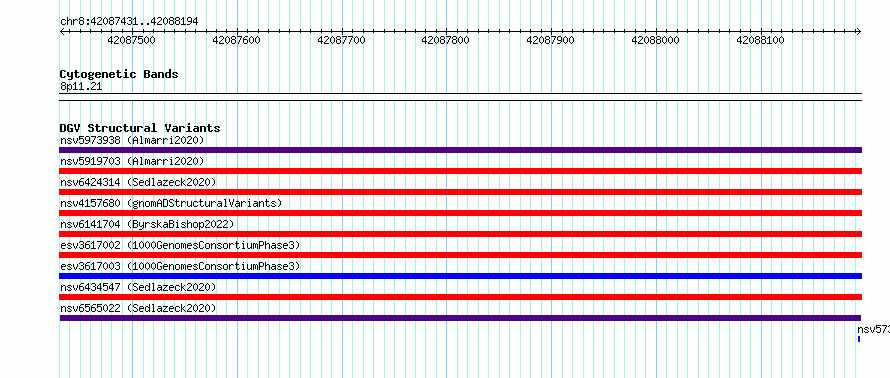Screen dimensions: 890x378
Task: Click the chr8:42087431..42088194 coordinates text
Action: click(129, 21)
